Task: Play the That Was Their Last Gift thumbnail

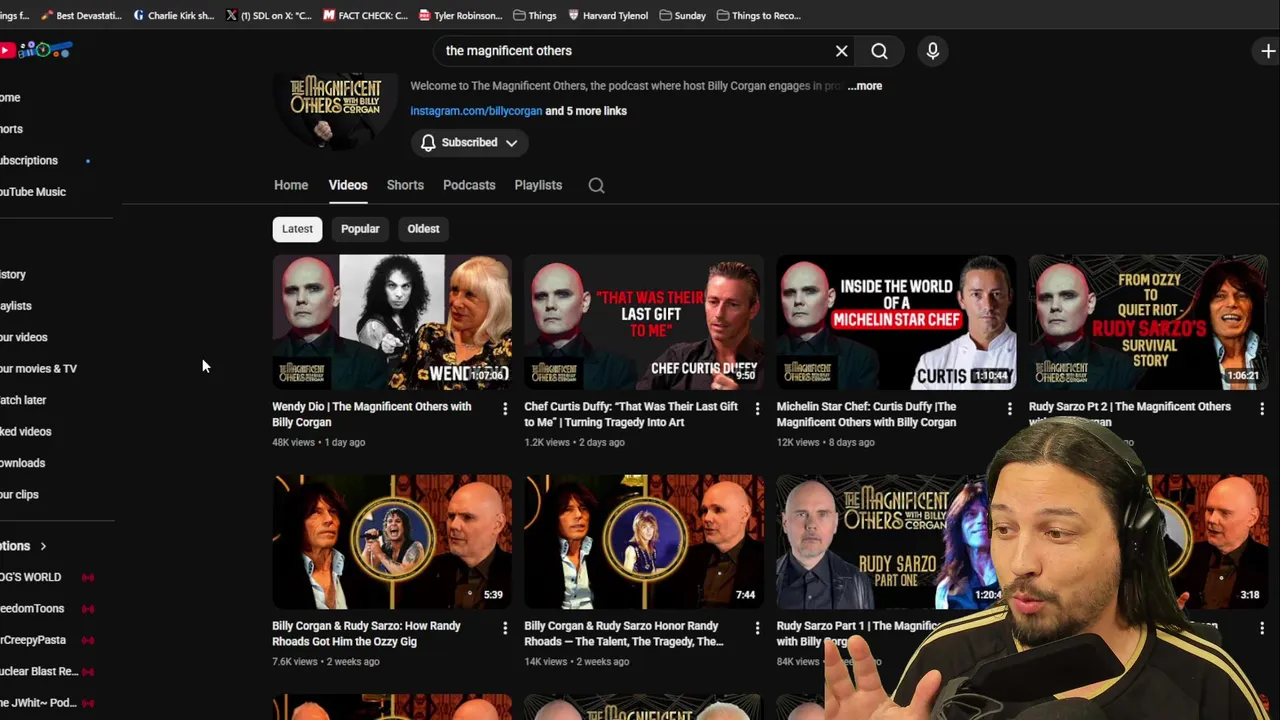Action: (x=644, y=322)
